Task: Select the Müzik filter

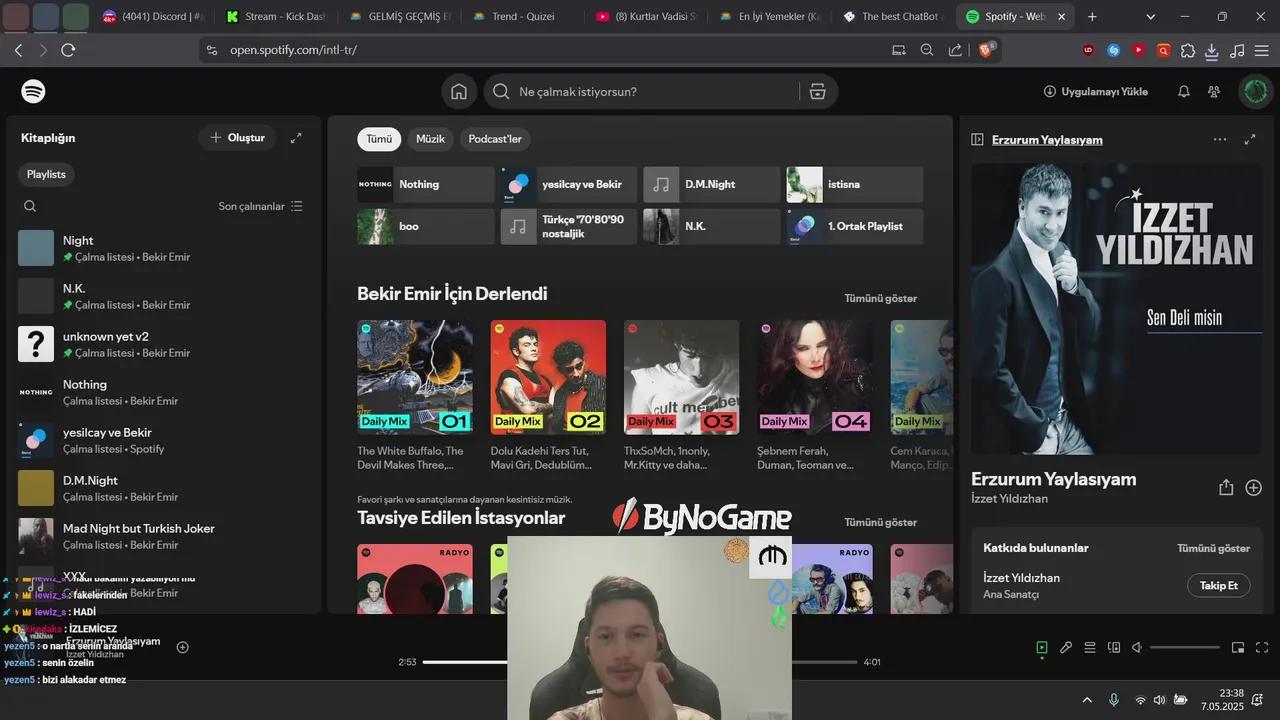Action: [430, 139]
